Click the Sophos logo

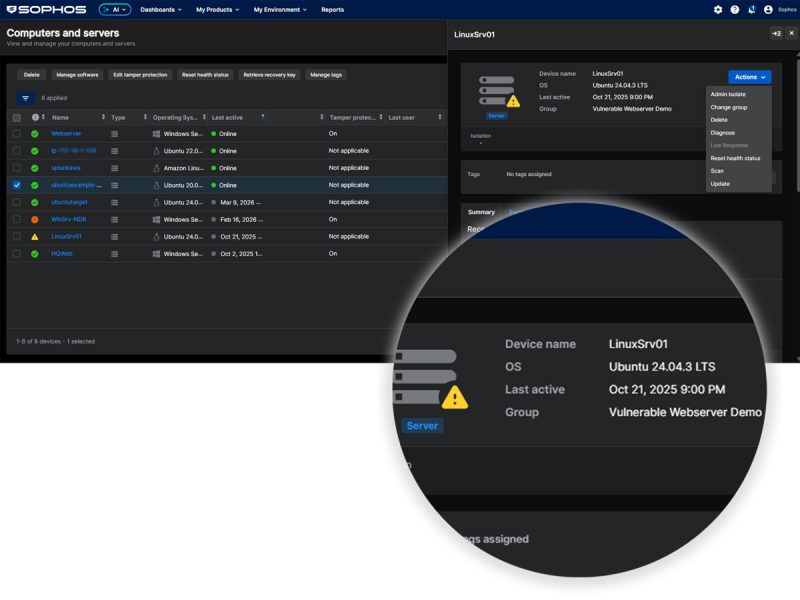pos(46,10)
